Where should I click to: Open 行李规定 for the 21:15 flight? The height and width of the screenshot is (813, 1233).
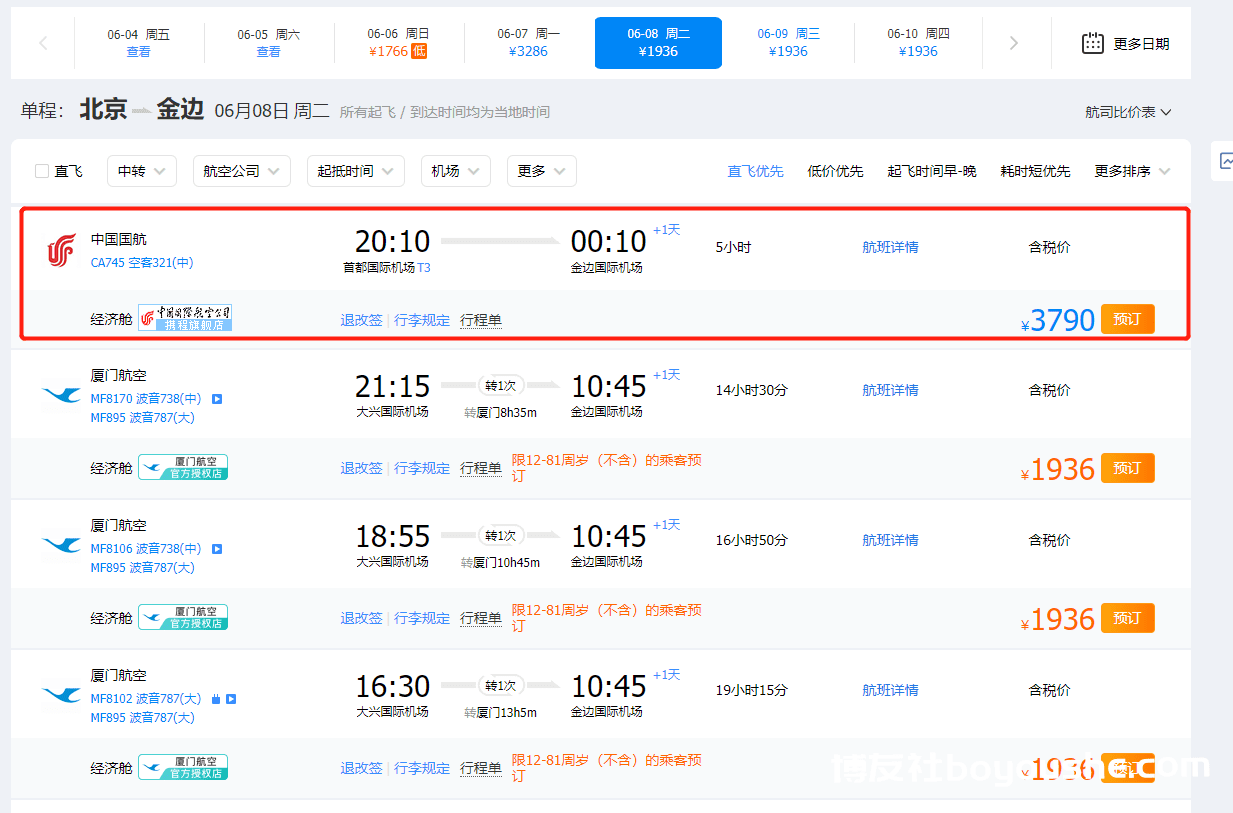pos(422,468)
